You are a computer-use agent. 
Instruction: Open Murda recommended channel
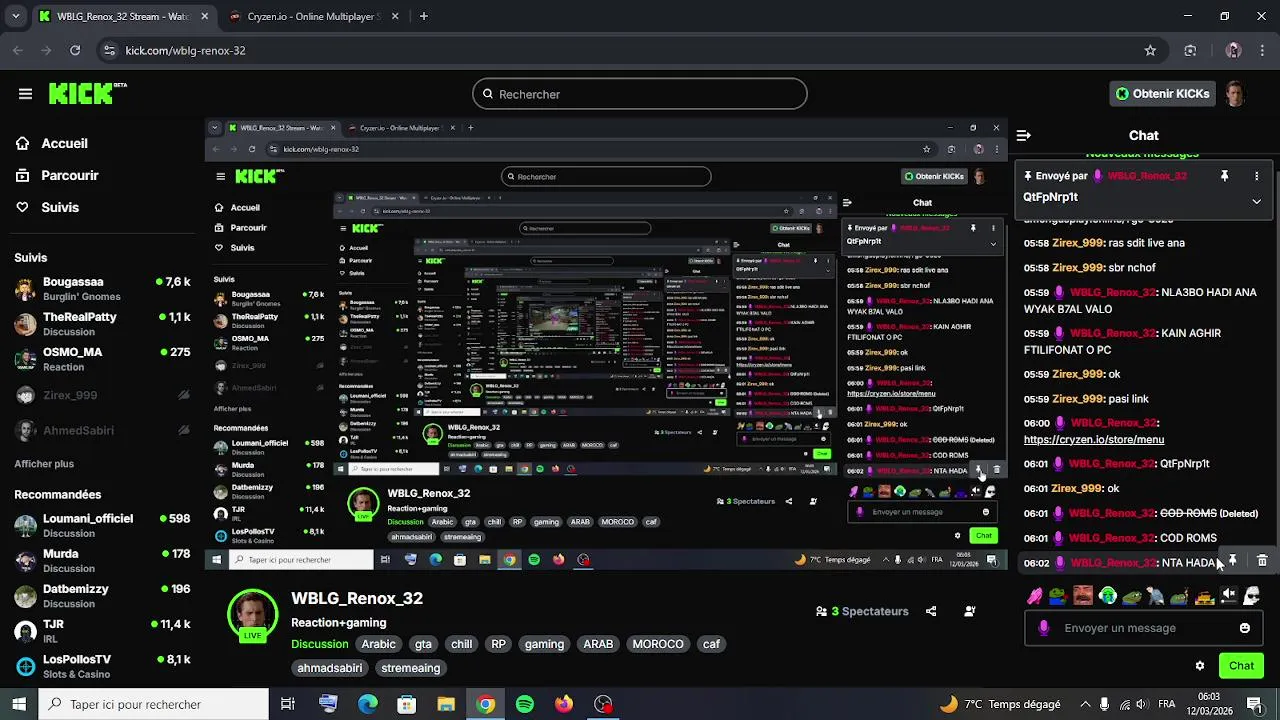[x=102, y=560]
